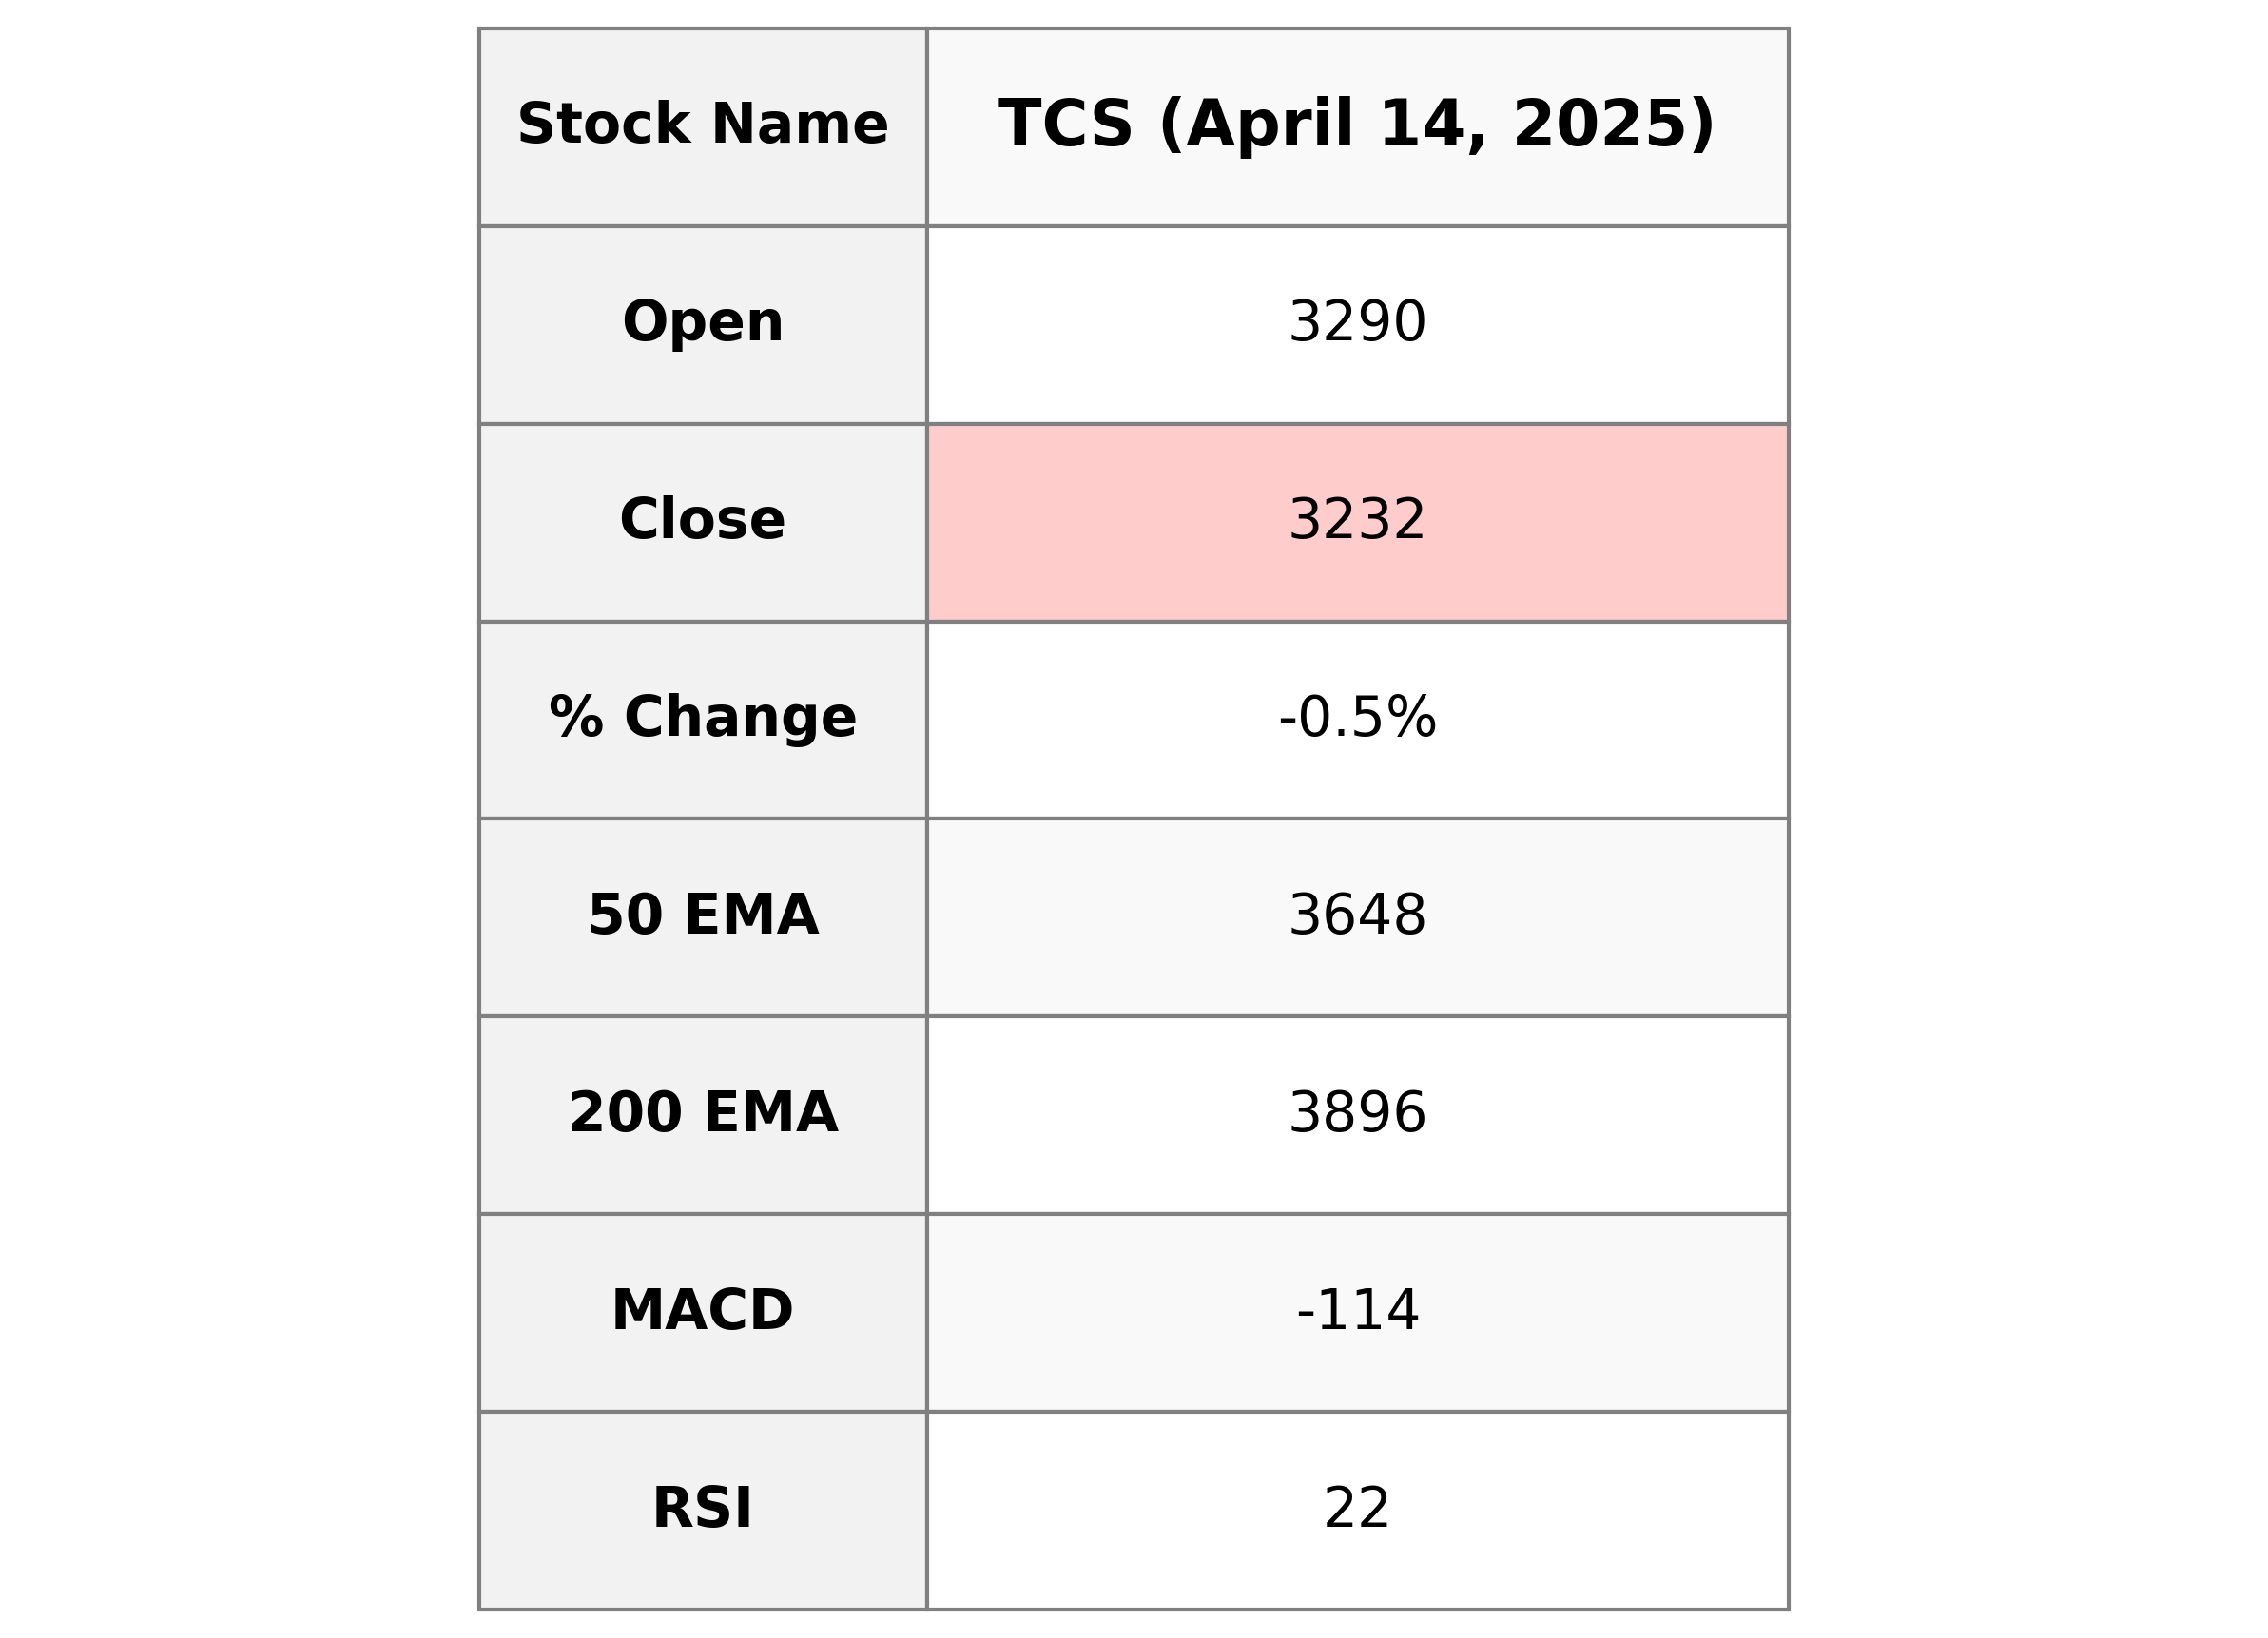
Task: Click the MACD row label
Action: [702, 1311]
